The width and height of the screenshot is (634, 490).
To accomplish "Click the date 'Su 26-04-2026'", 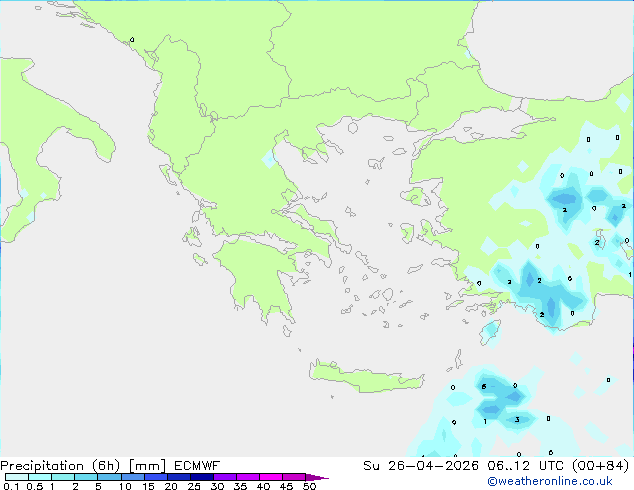I will tap(421, 466).
